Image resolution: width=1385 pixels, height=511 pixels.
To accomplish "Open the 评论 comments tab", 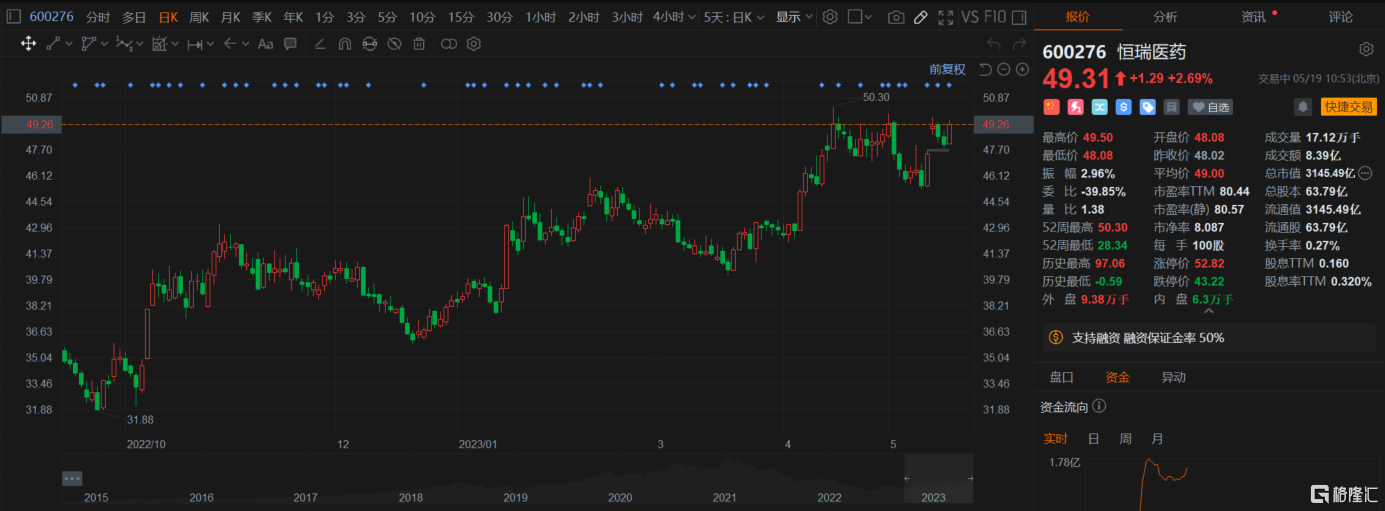I will [x=1341, y=17].
